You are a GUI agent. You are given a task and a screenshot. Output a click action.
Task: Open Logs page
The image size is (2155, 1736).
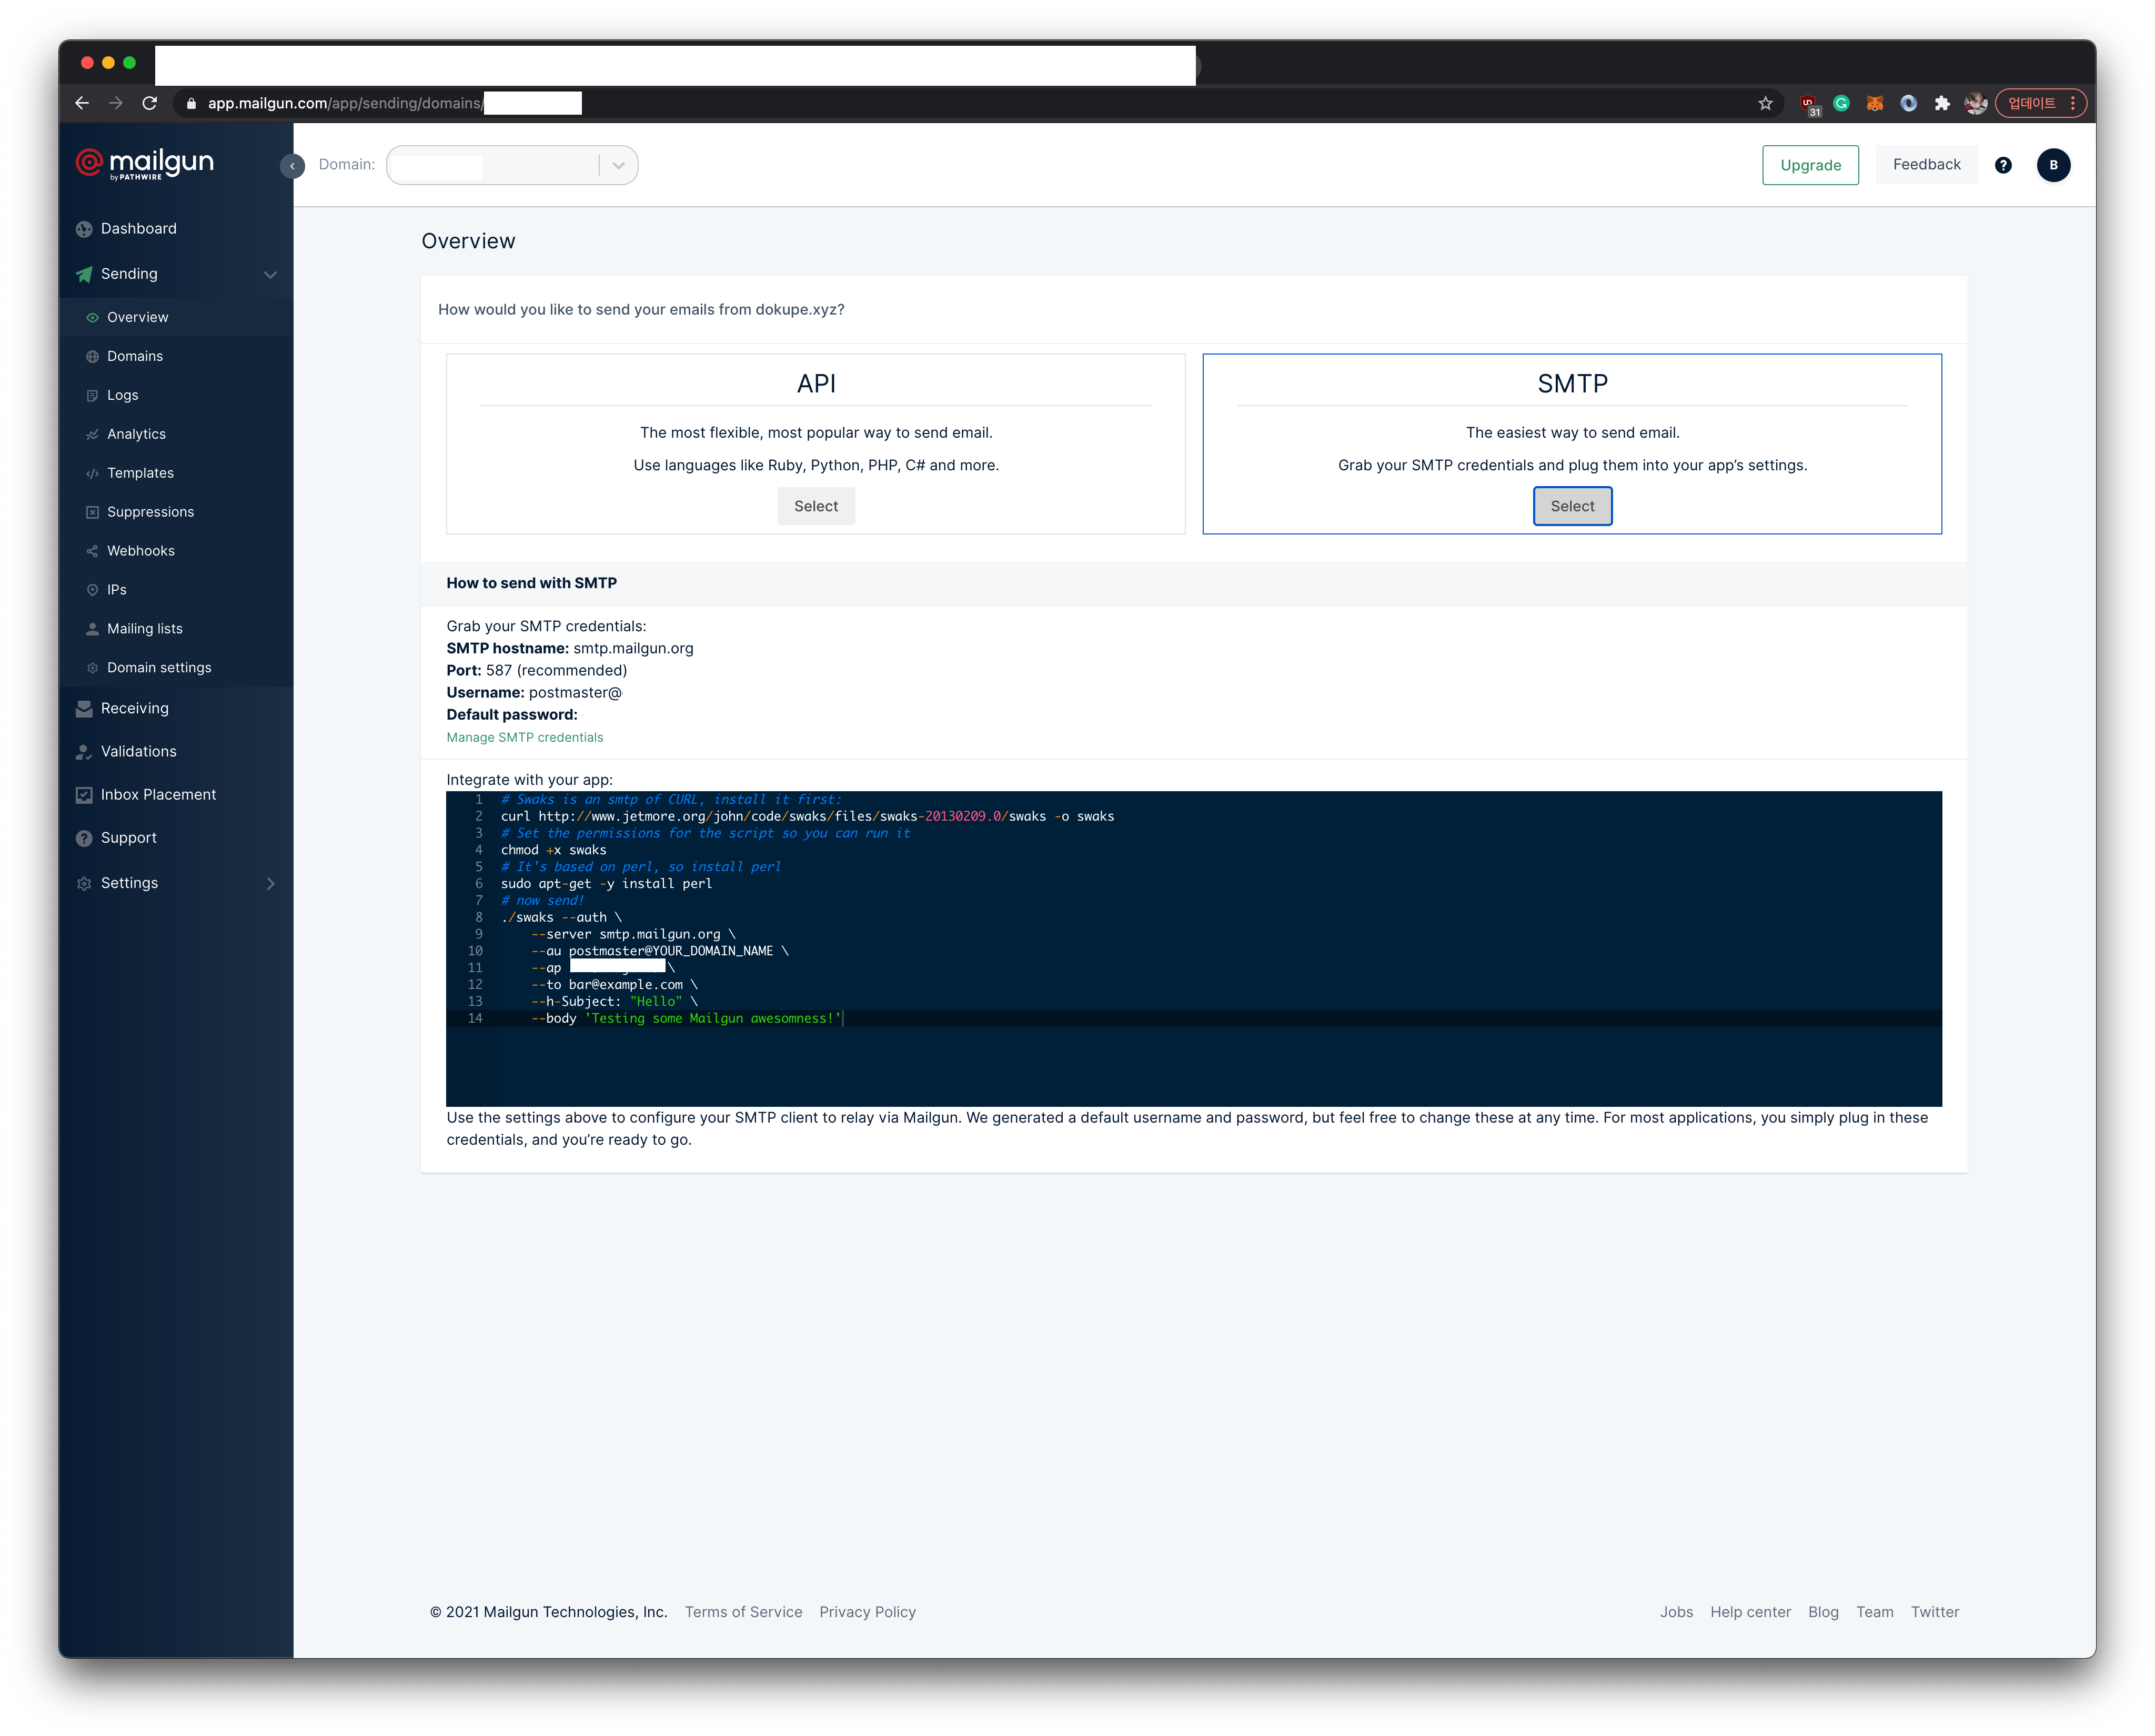click(x=123, y=395)
